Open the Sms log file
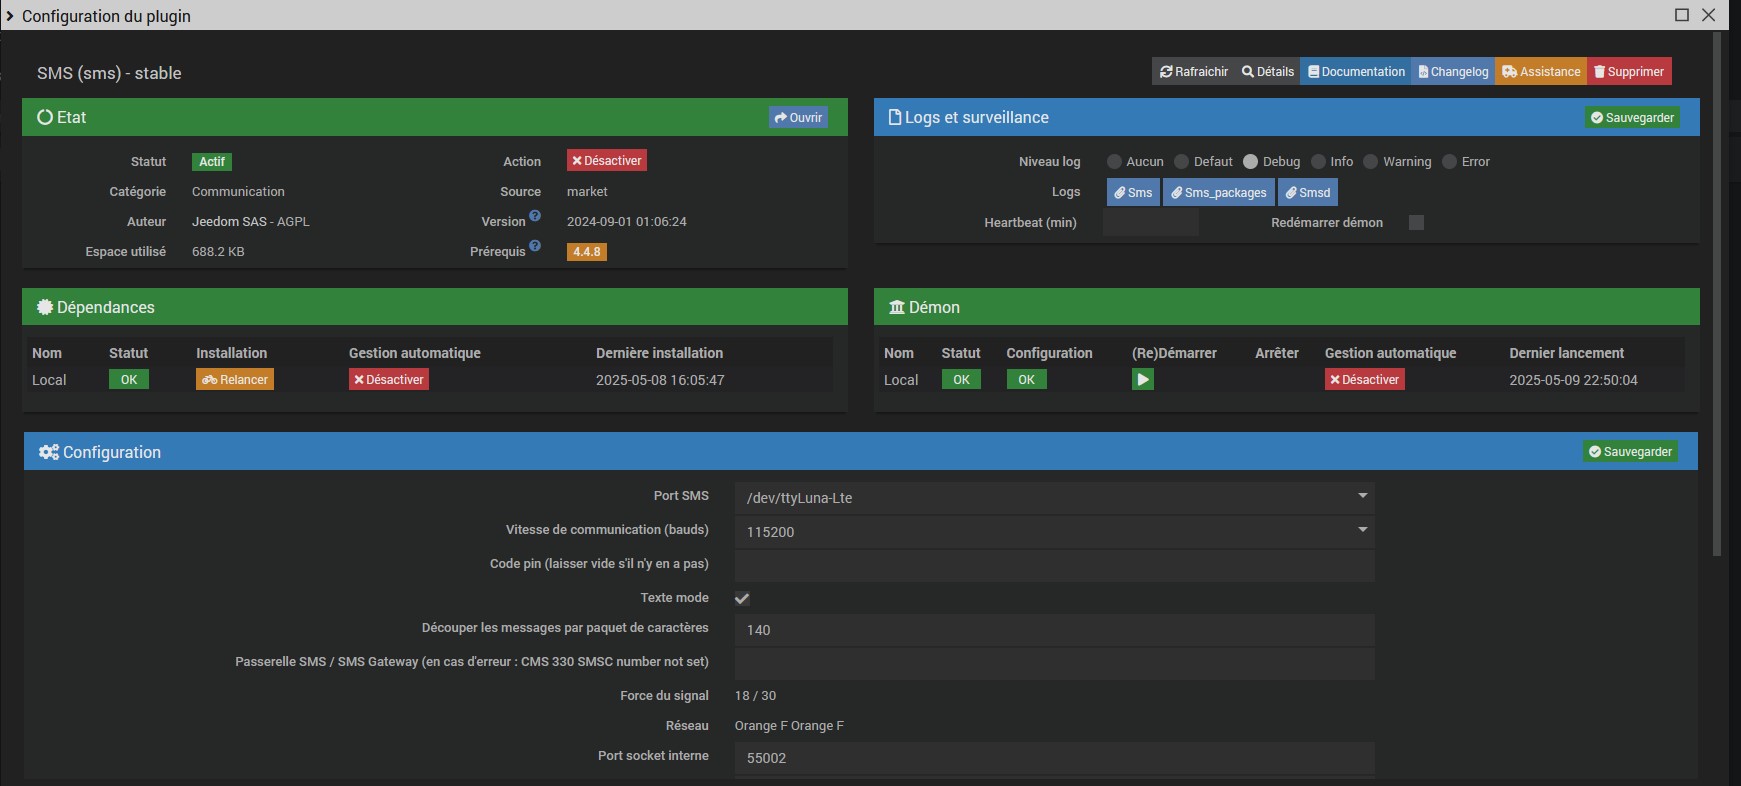Viewport: 1741px width, 786px height. 1133,192
